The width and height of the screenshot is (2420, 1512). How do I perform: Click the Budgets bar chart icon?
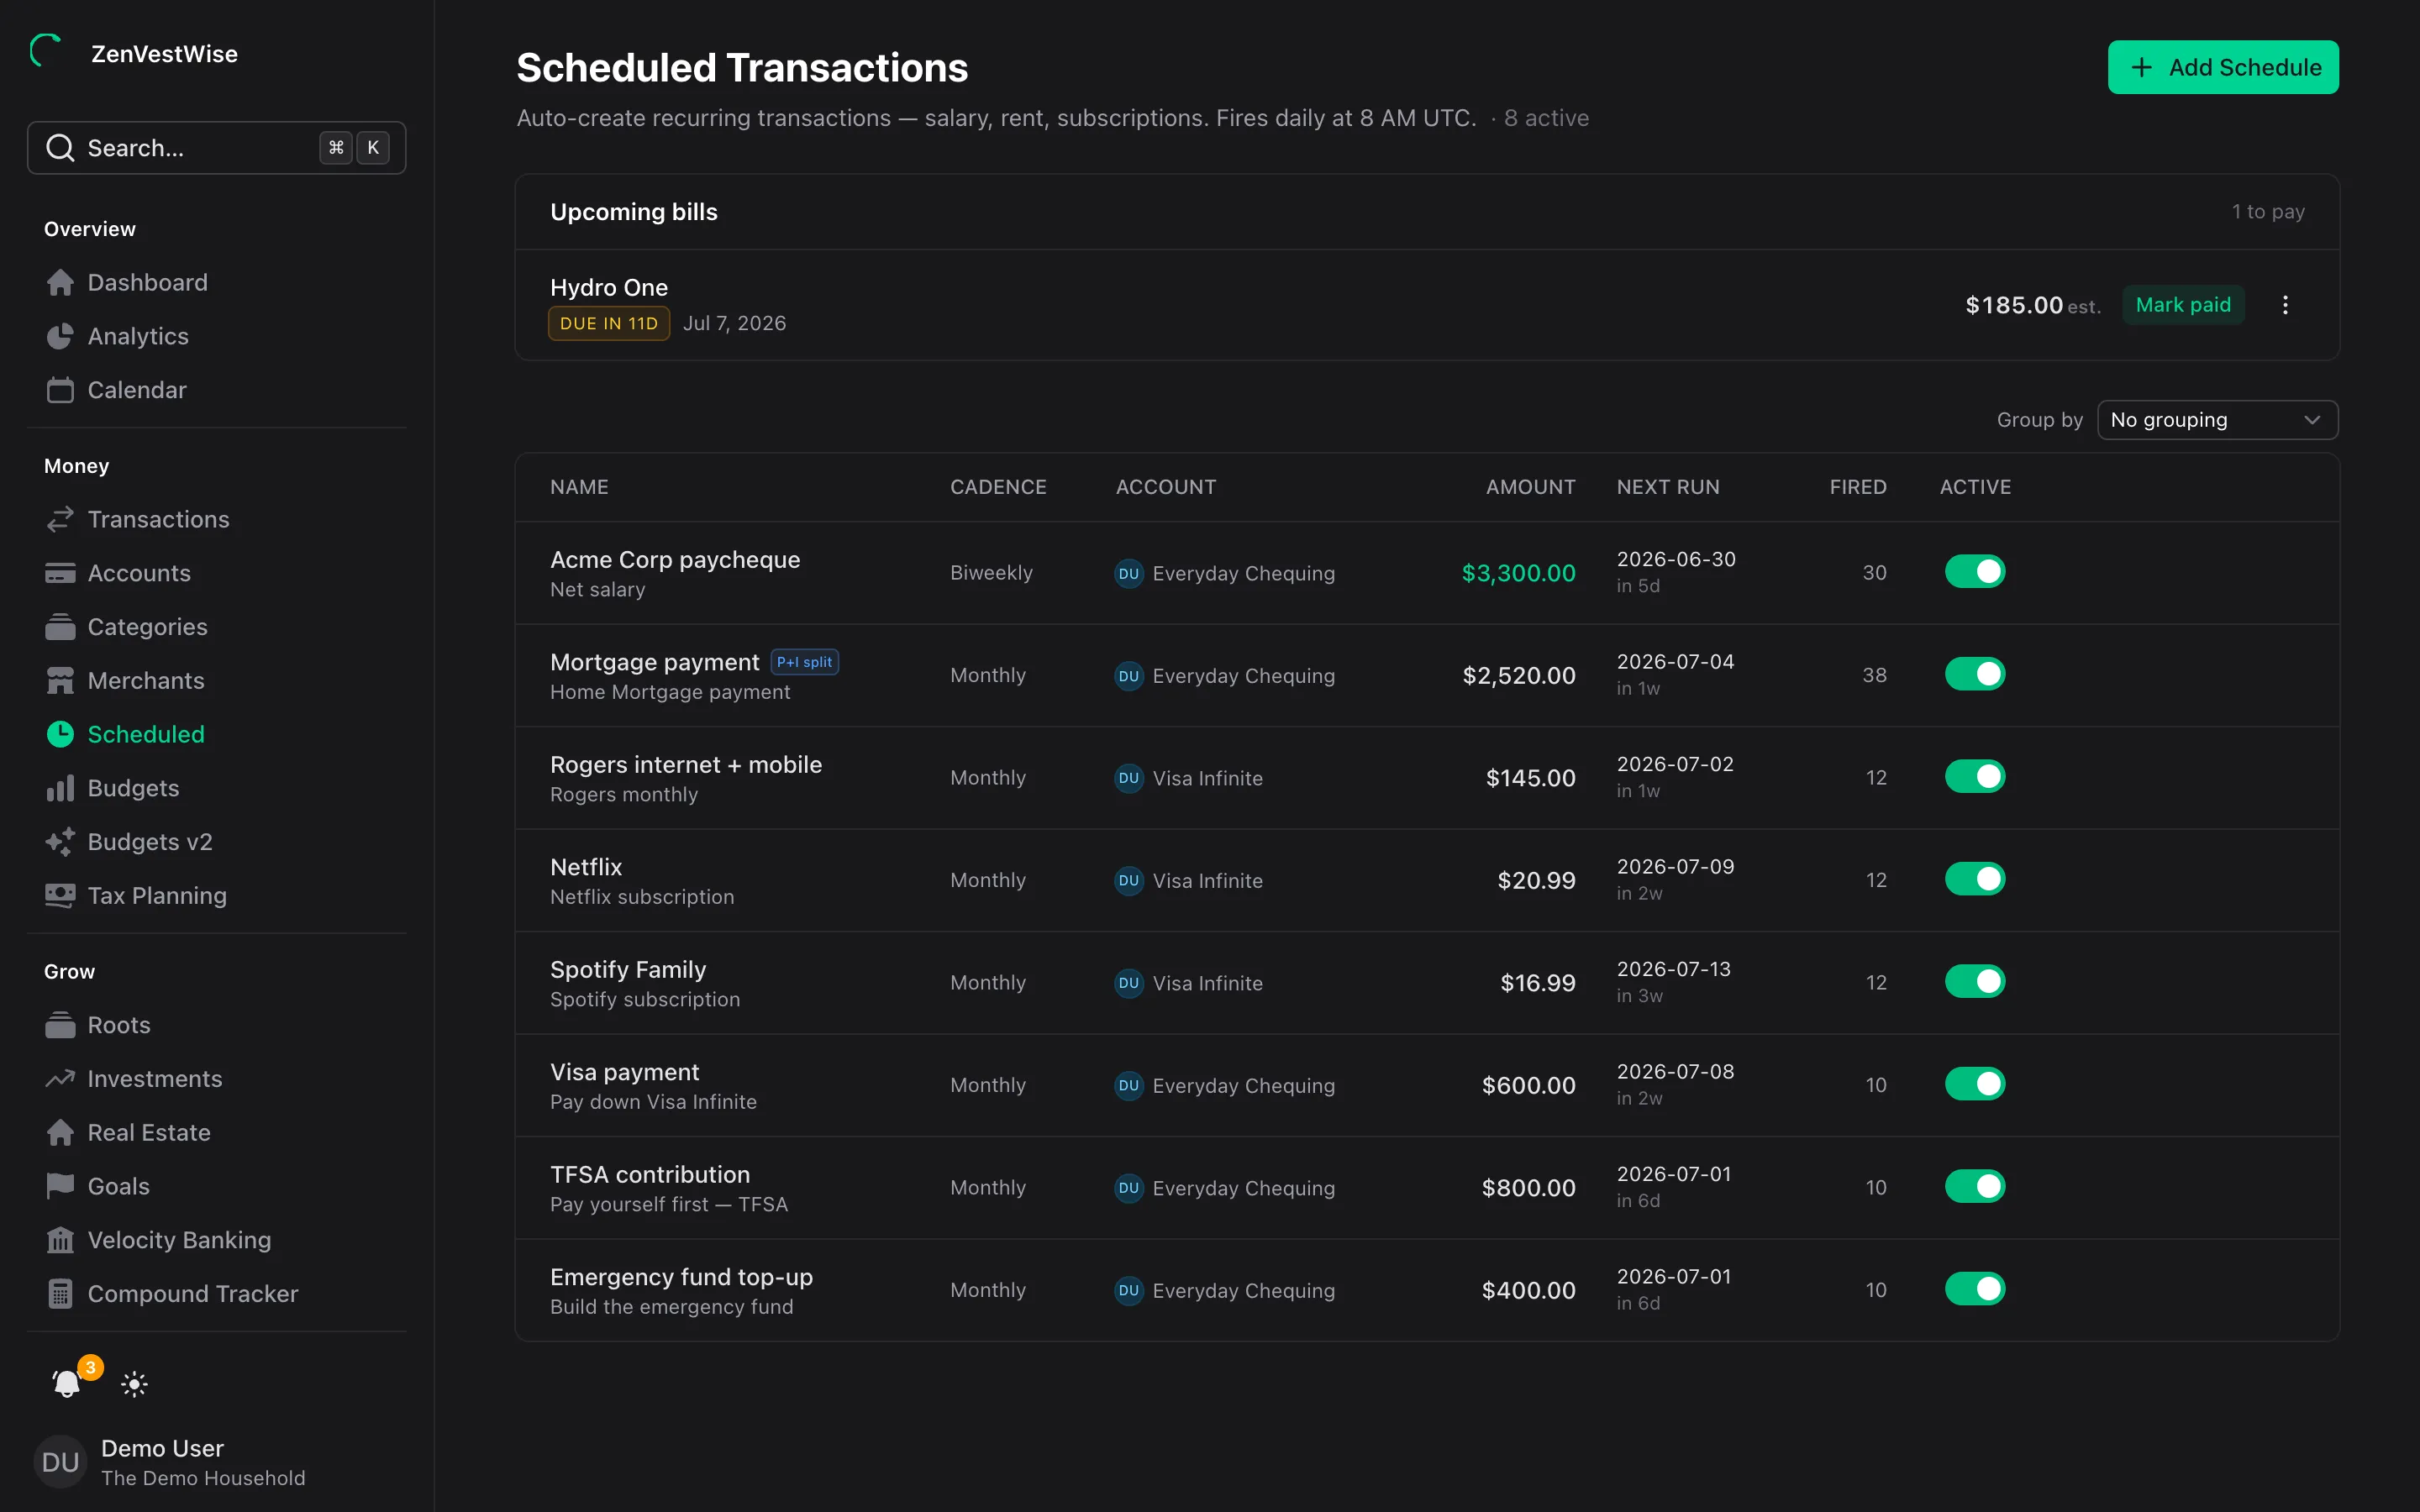[60, 788]
